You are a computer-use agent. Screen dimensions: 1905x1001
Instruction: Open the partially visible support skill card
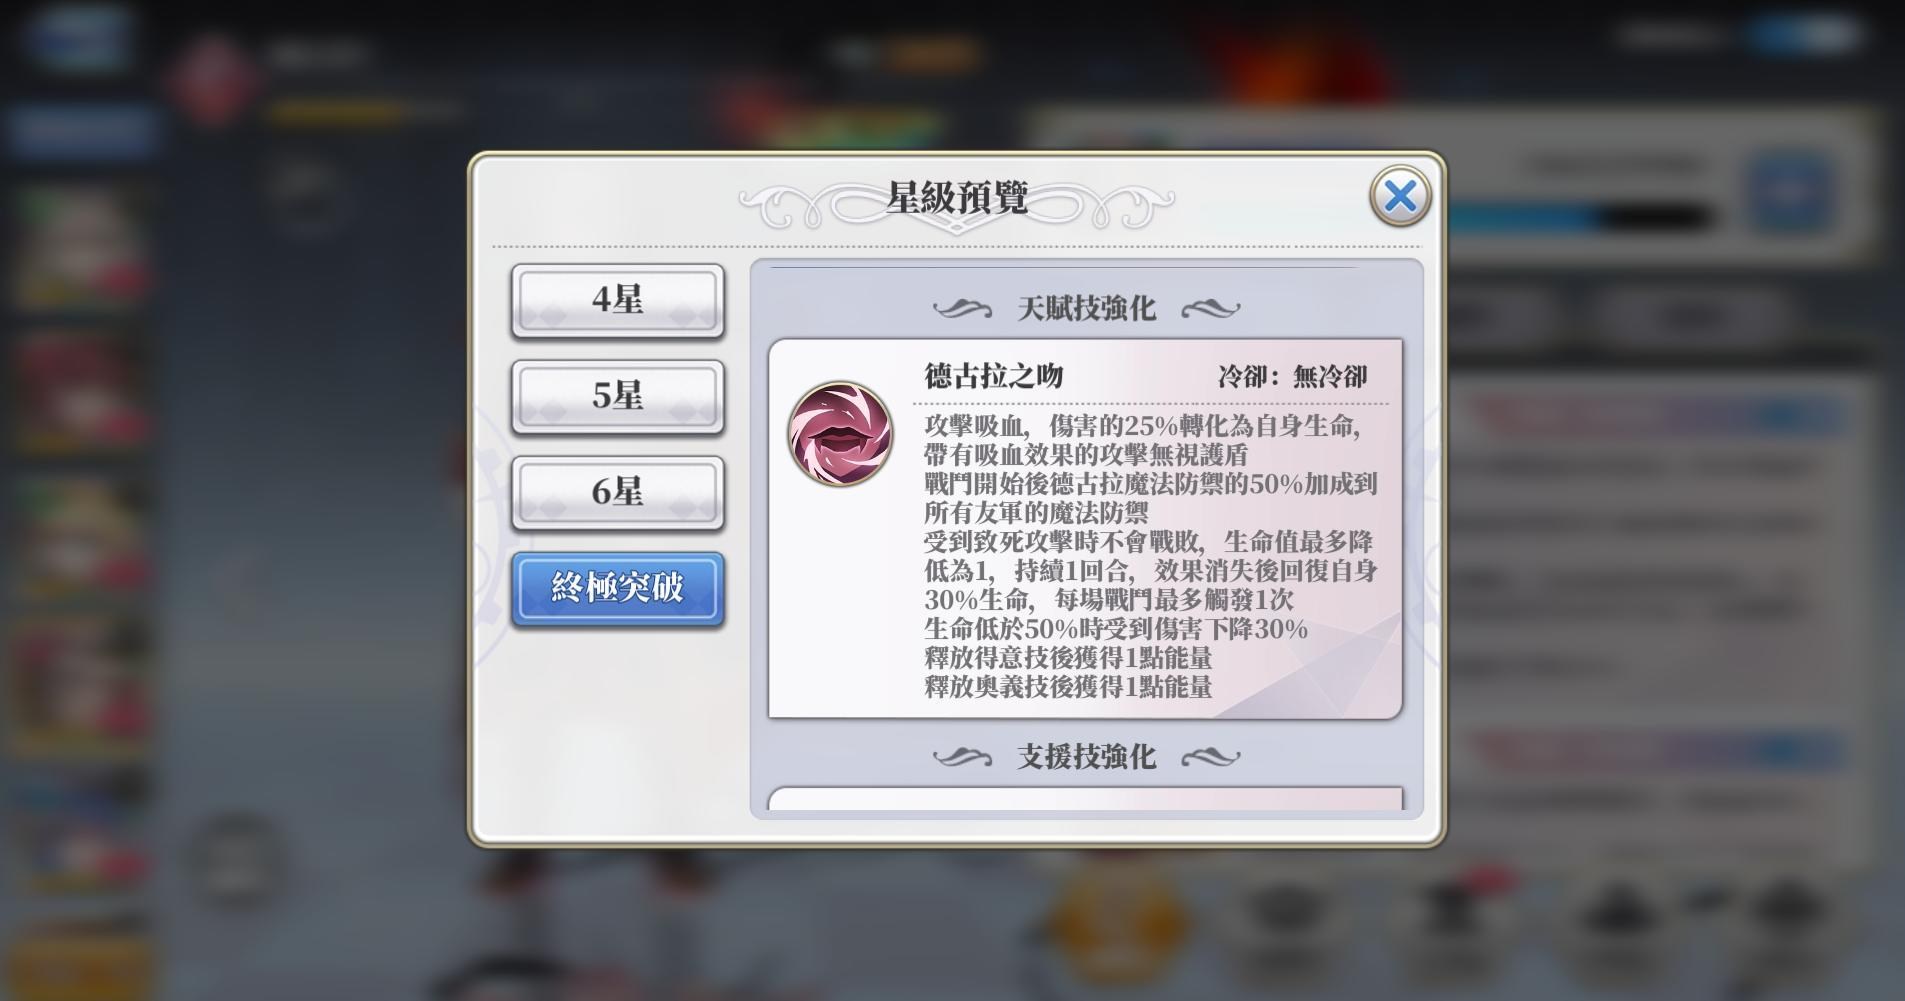pos(1086,799)
